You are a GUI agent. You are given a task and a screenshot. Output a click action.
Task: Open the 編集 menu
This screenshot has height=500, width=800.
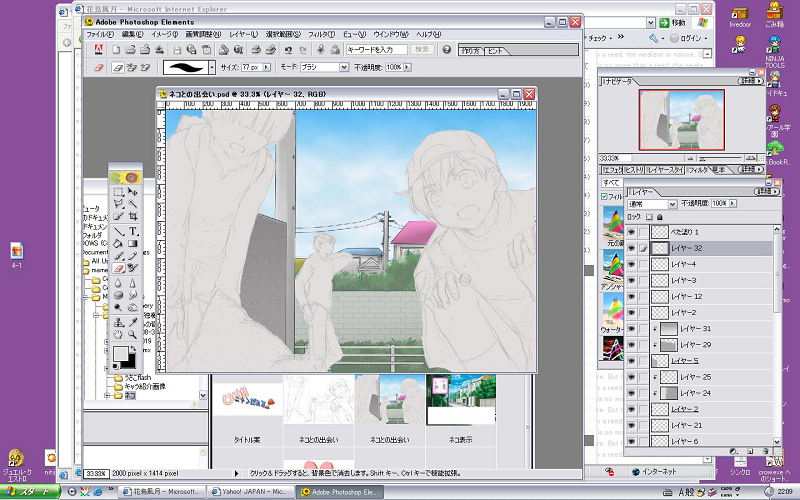coord(133,34)
